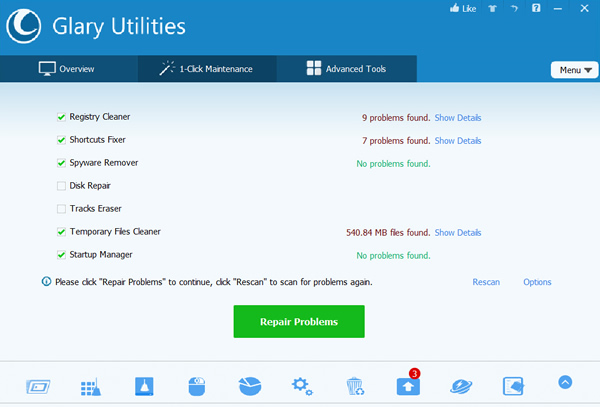The height and width of the screenshot is (407, 600).
Task: Open the File Shredder eraser icon
Action: coord(513,386)
